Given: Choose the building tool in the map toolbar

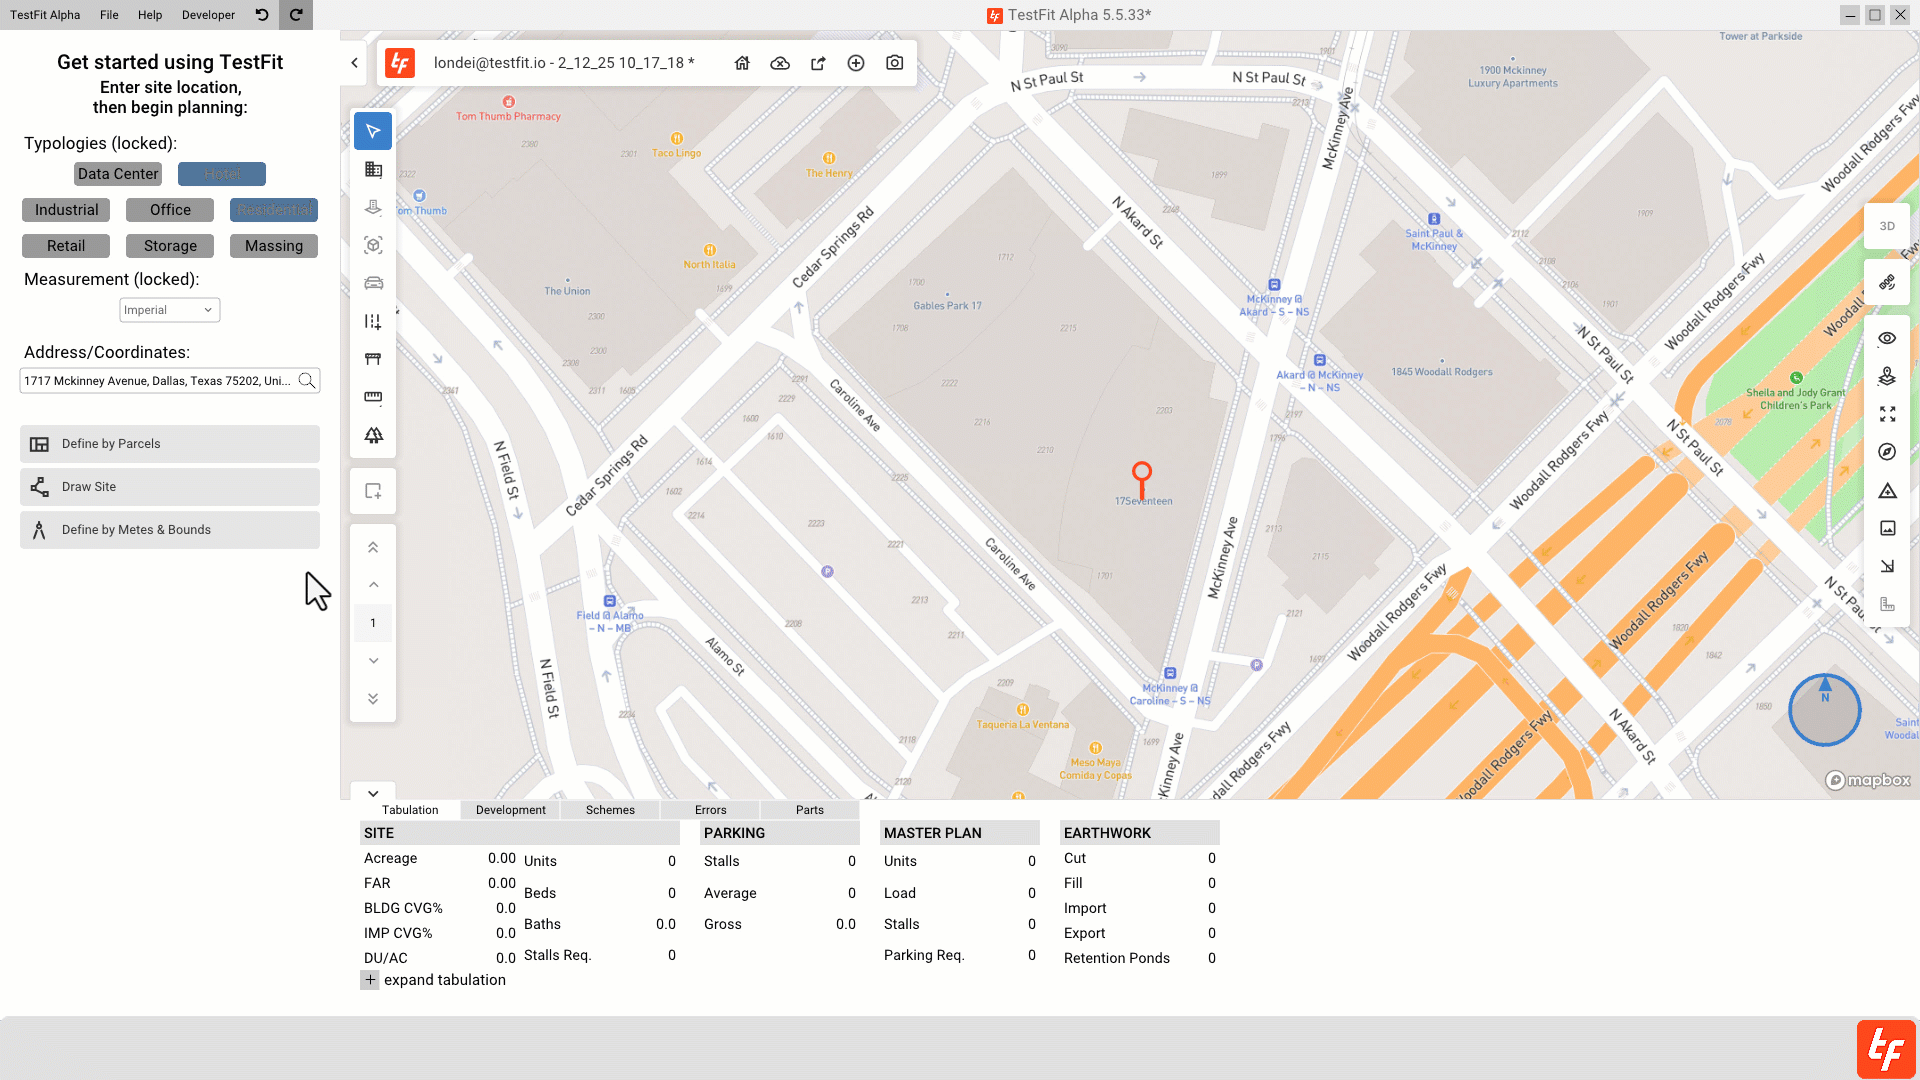Looking at the screenshot, I should coord(373,169).
